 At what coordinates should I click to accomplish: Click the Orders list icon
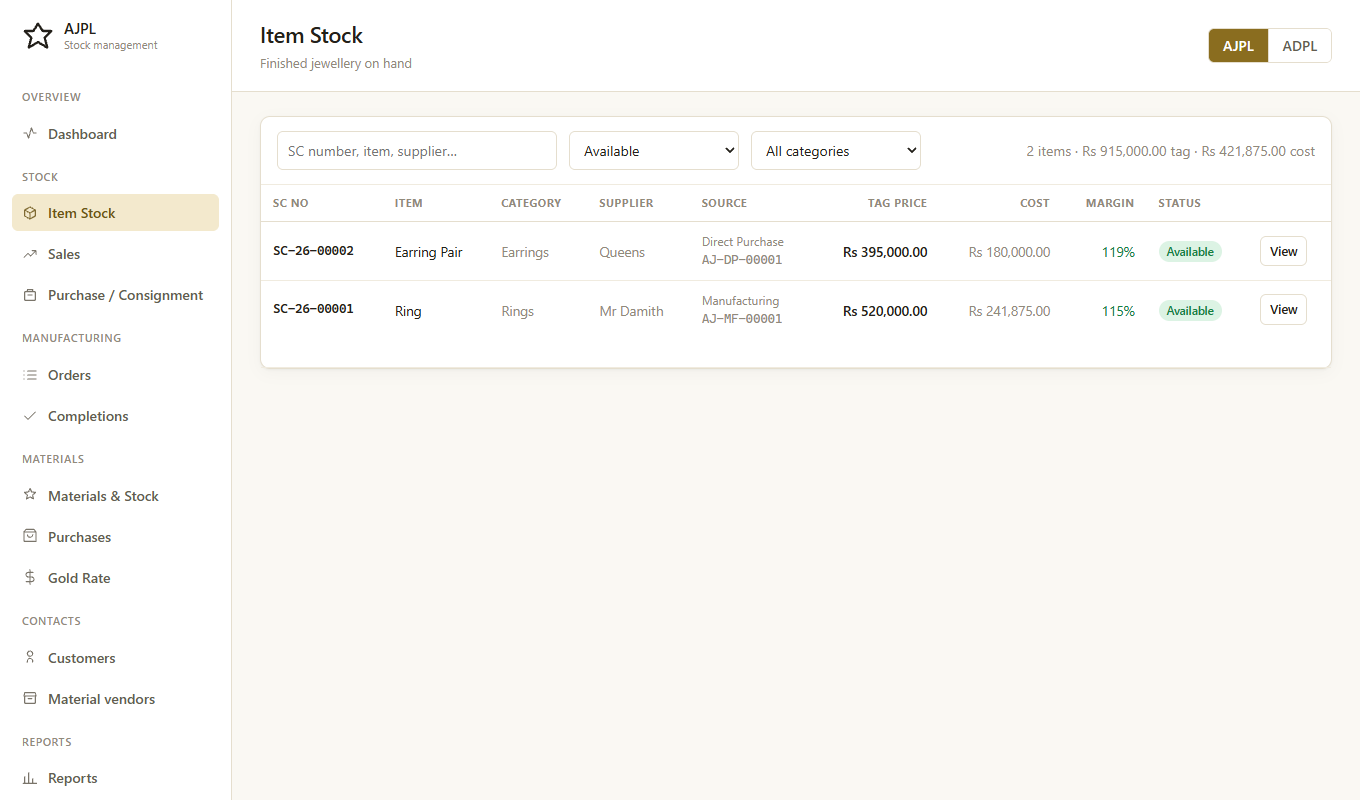point(30,375)
